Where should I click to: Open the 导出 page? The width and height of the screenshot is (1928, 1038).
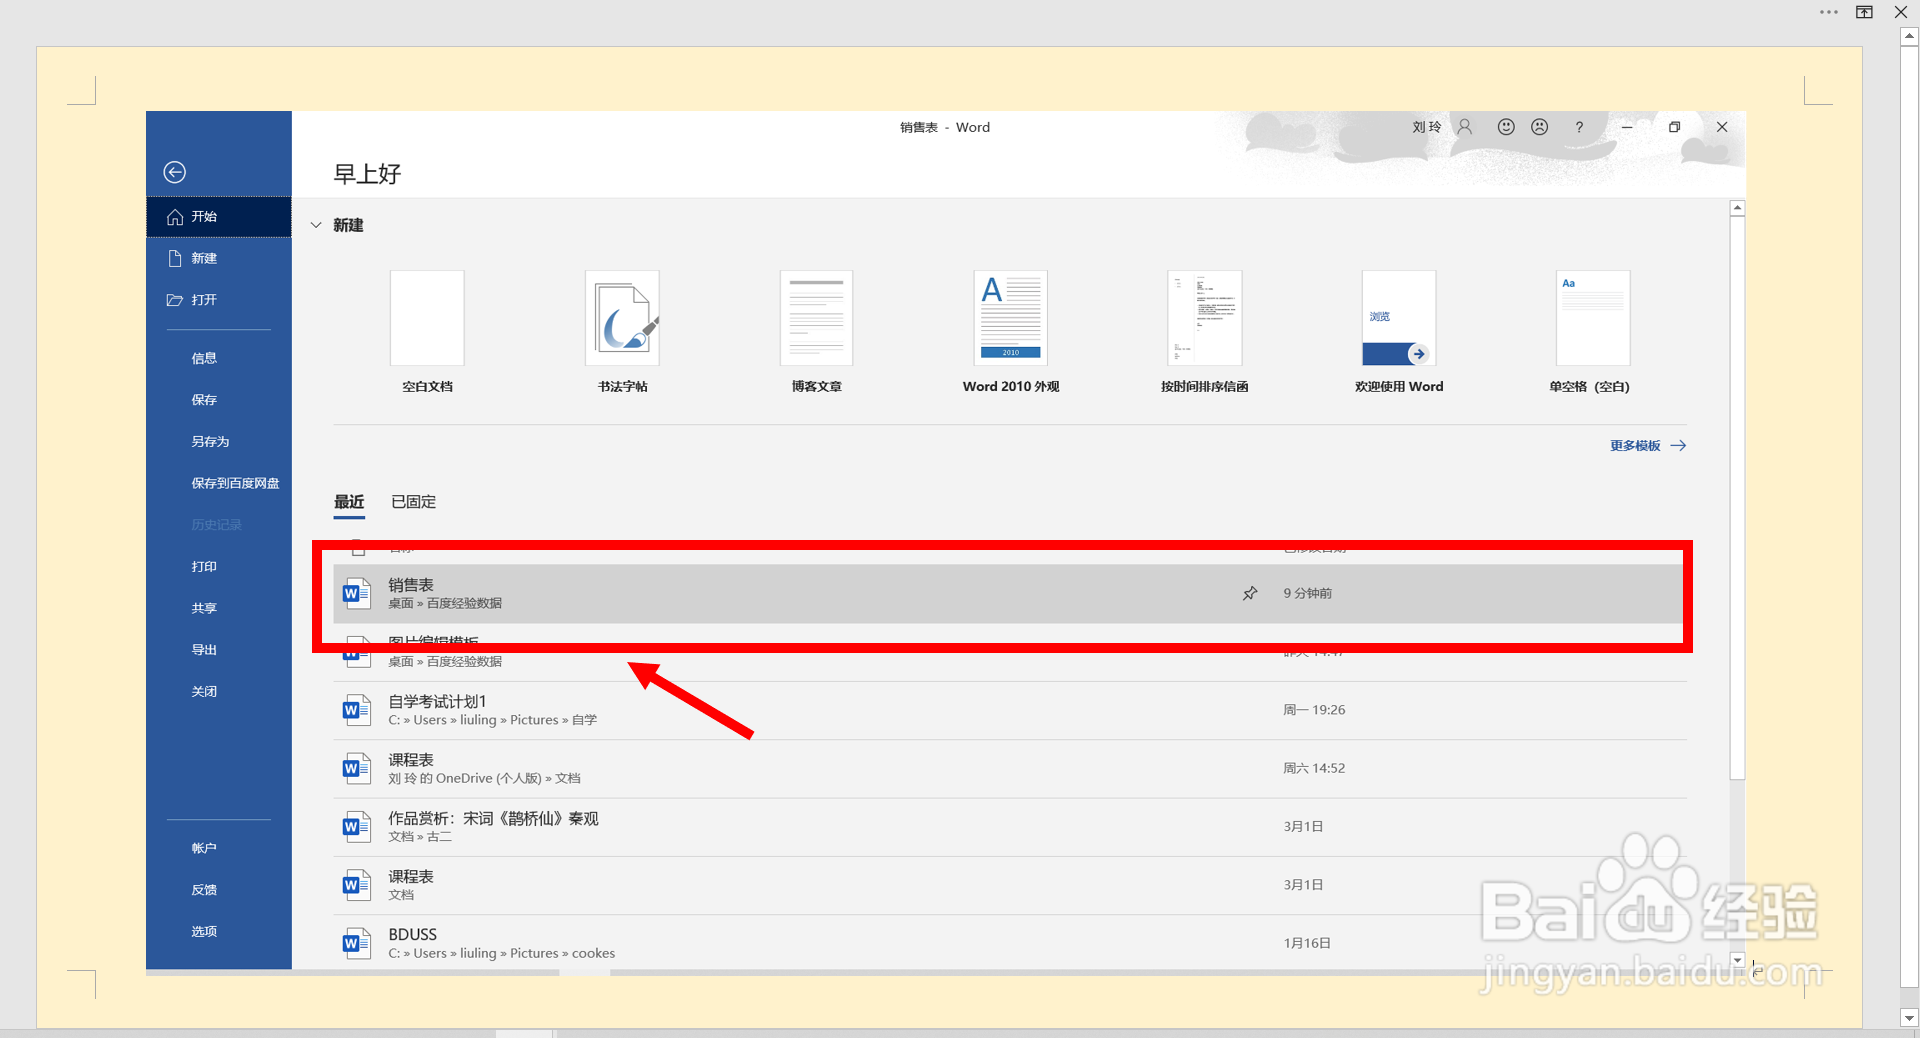[219, 650]
